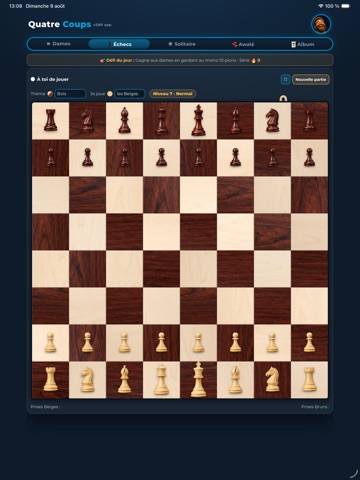The width and height of the screenshot is (360, 480).
Task: Click the brown king on e8
Action: 198,121
